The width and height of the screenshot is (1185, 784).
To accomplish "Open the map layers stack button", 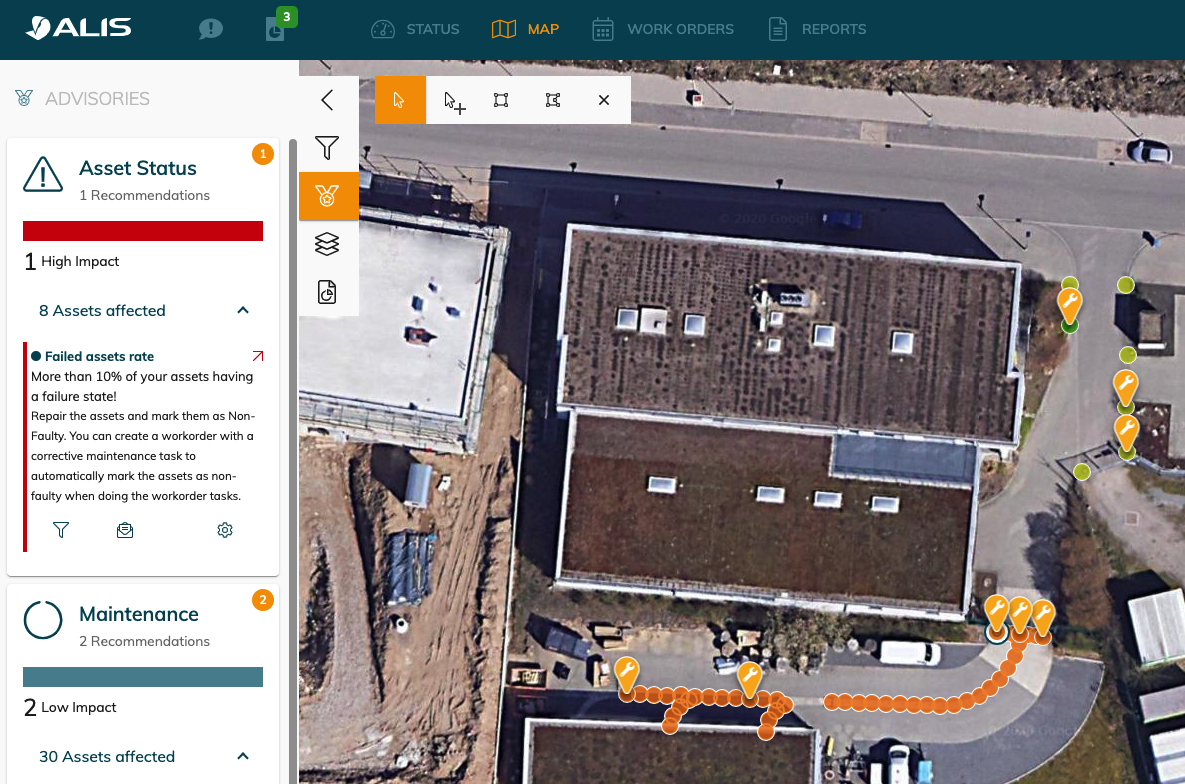I will click(327, 244).
